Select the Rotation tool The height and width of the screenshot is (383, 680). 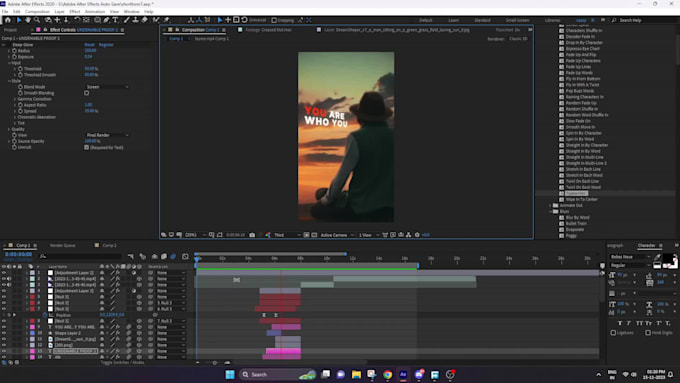click(77, 20)
